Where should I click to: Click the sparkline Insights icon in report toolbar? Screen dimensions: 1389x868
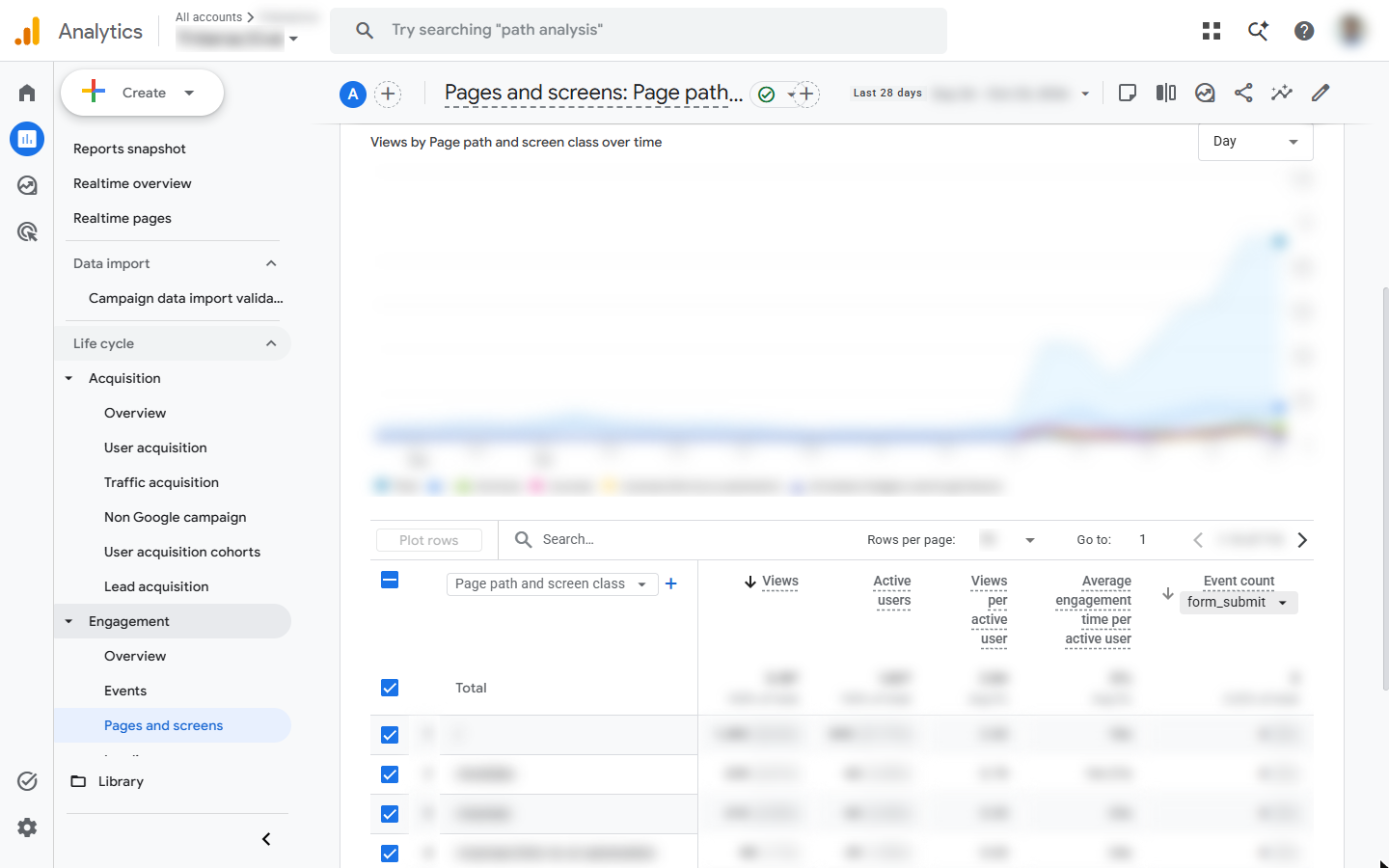[1282, 93]
